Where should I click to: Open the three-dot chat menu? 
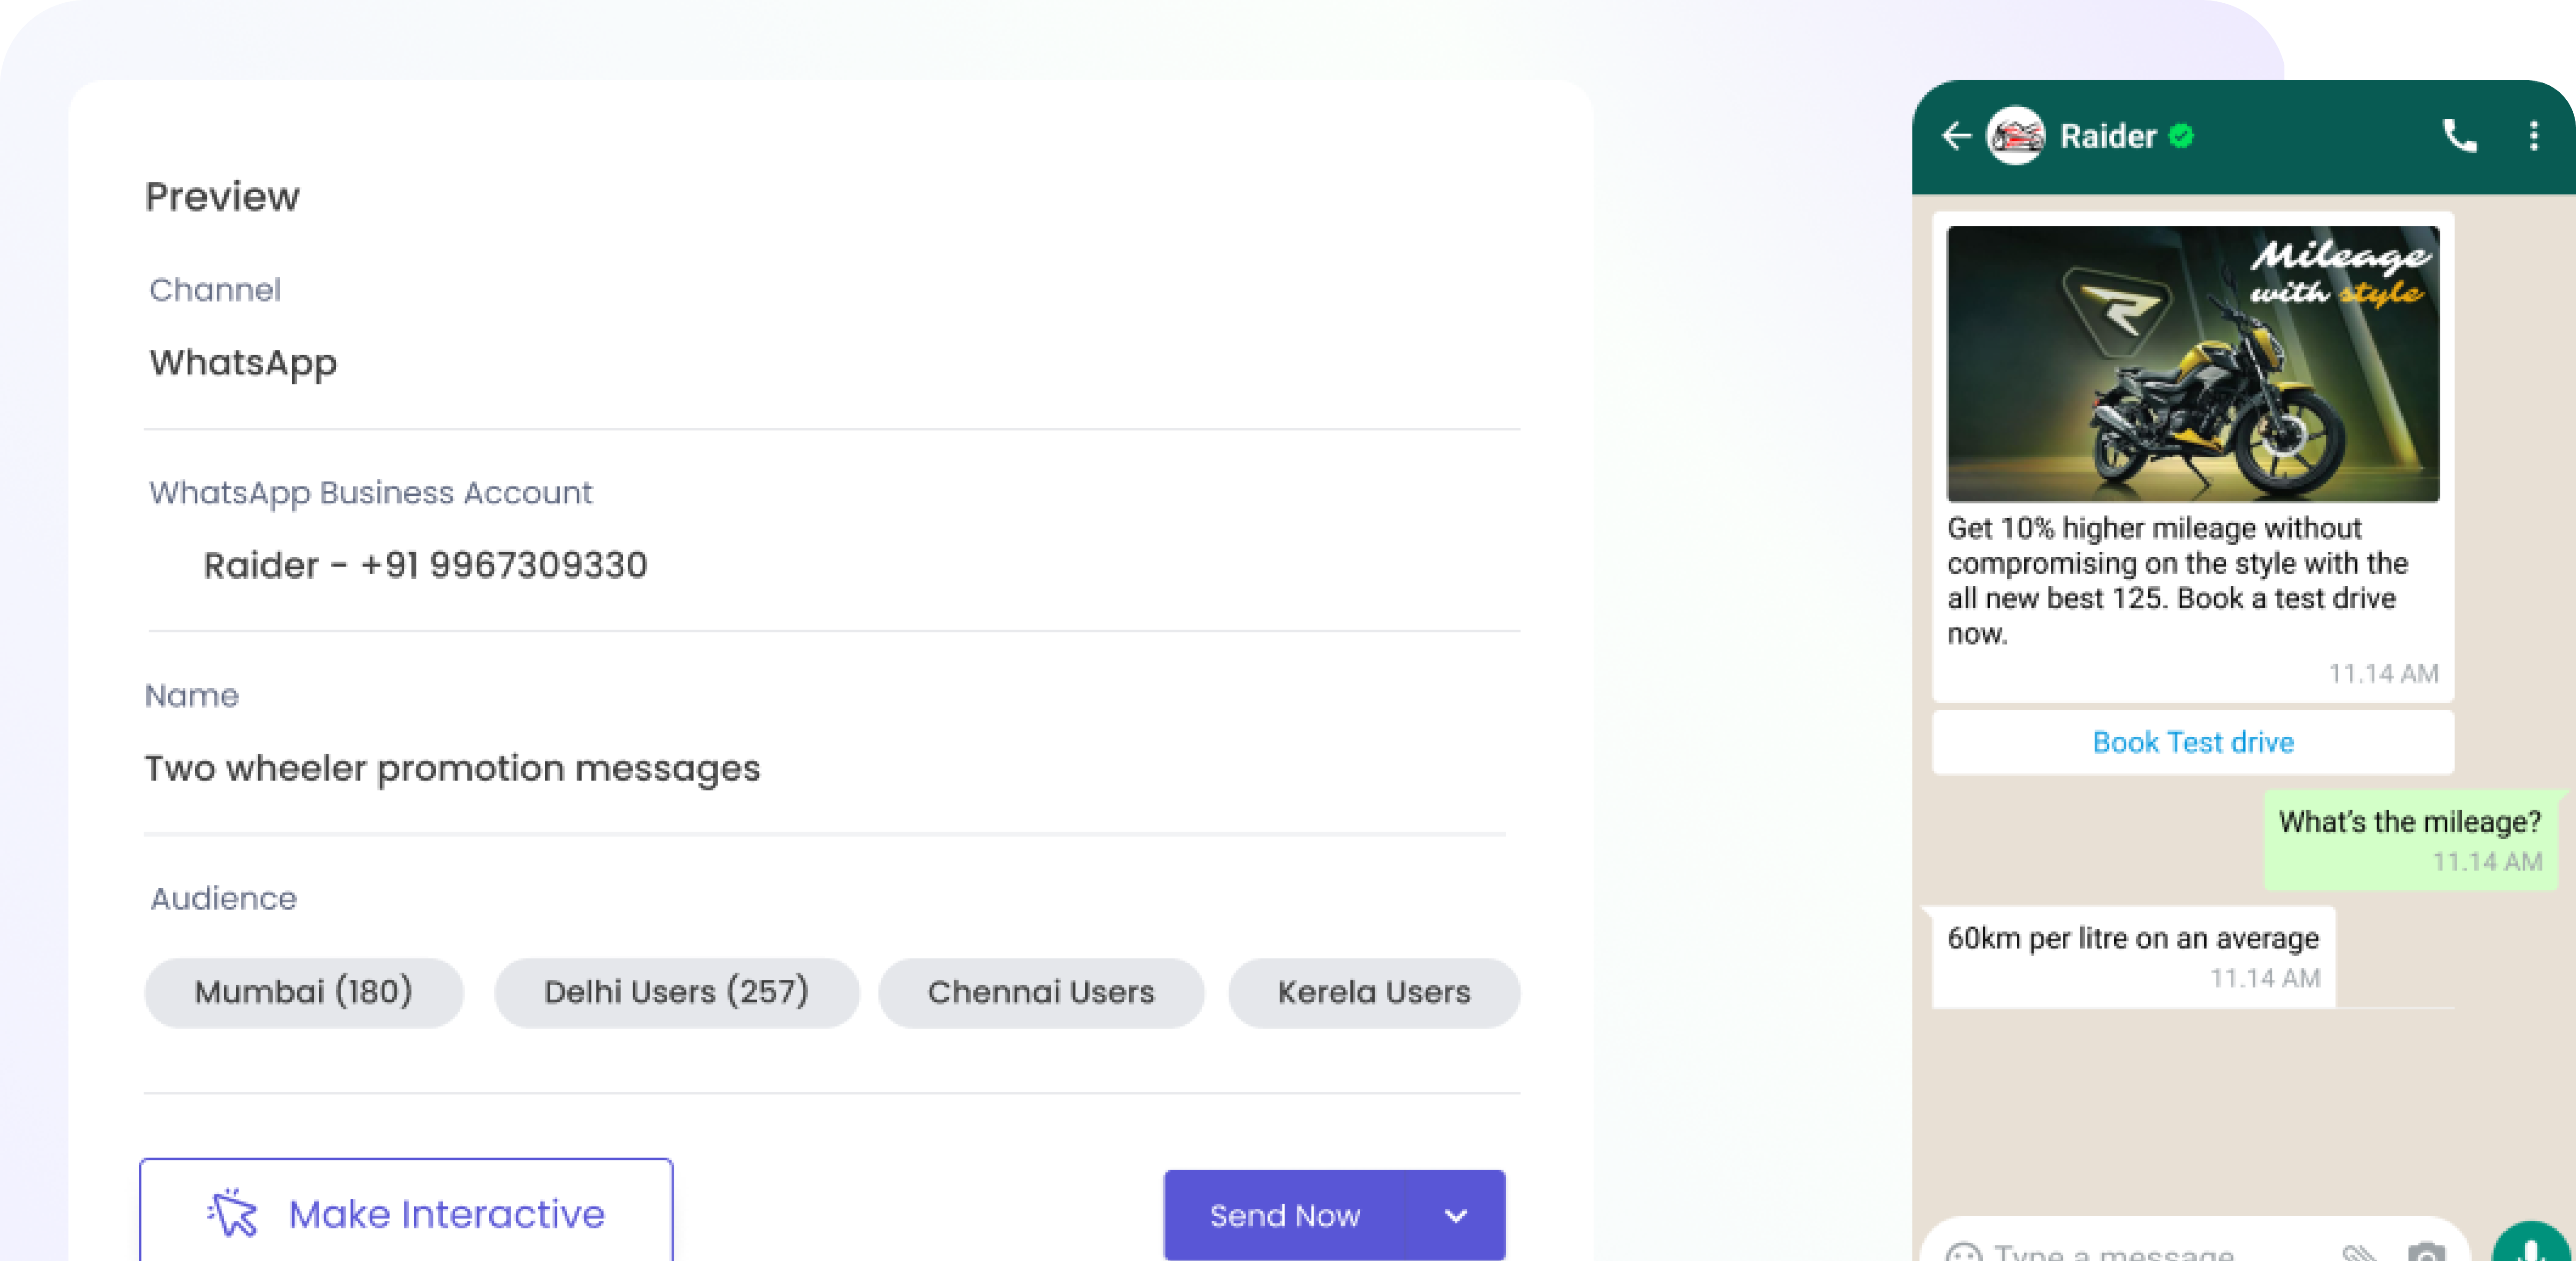click(x=2534, y=136)
